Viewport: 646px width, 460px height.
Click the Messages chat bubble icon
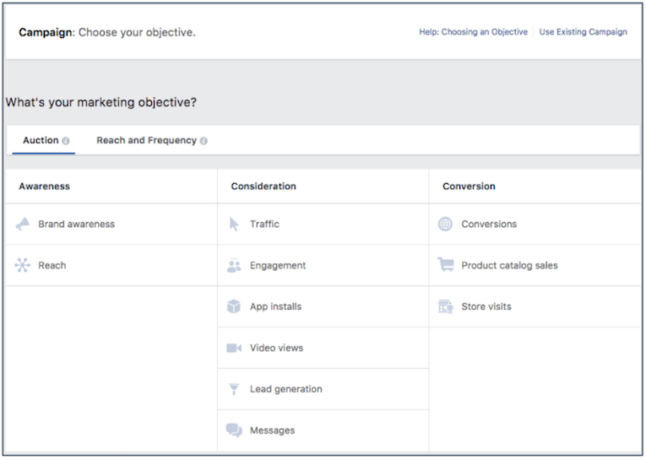234,430
